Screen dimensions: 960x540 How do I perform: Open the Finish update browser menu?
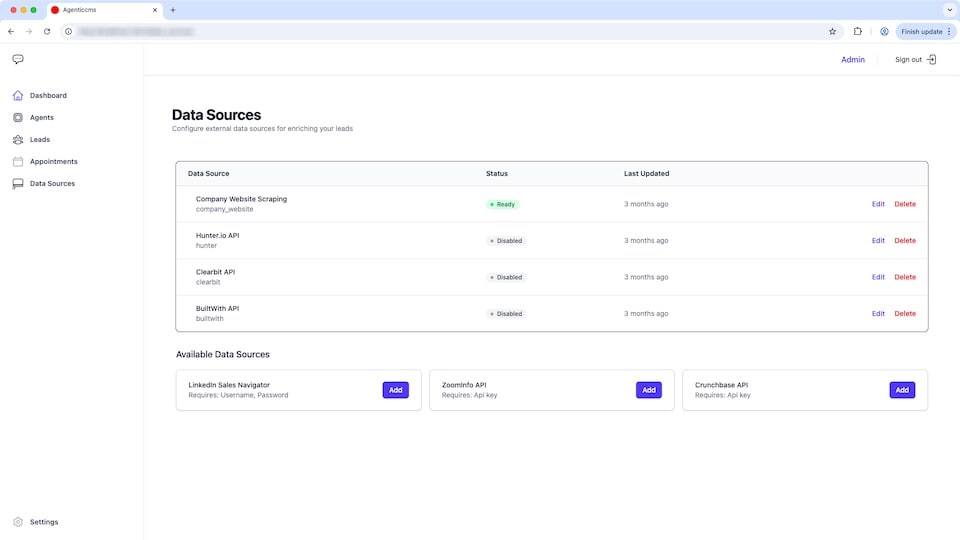[x=925, y=31]
